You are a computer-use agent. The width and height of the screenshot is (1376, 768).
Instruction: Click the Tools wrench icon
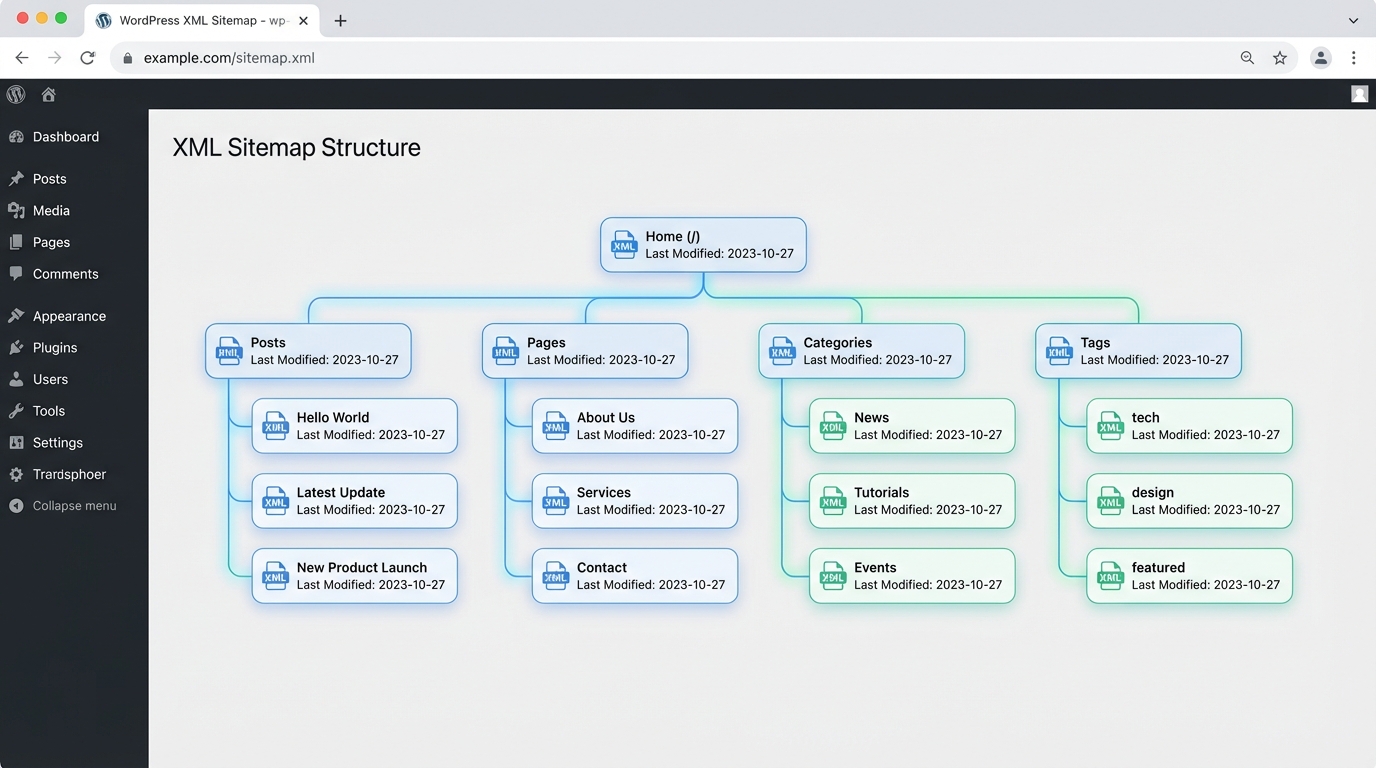point(16,411)
